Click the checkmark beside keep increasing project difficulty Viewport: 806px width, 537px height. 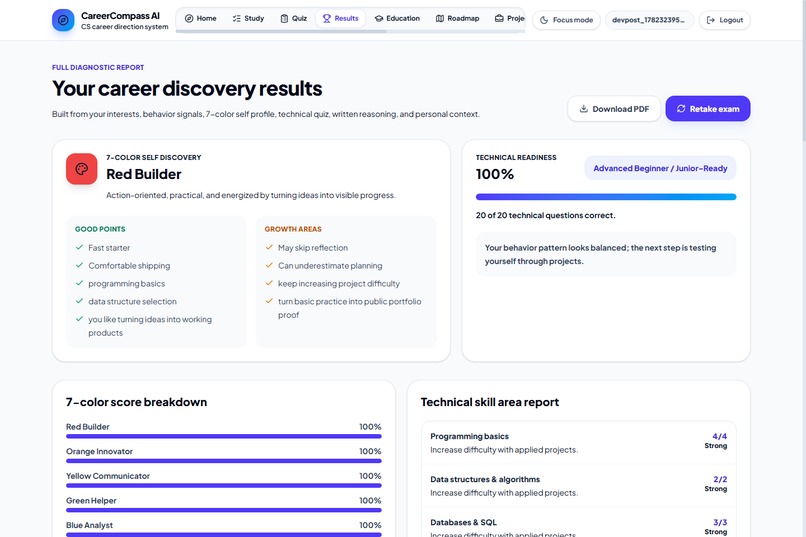click(269, 283)
